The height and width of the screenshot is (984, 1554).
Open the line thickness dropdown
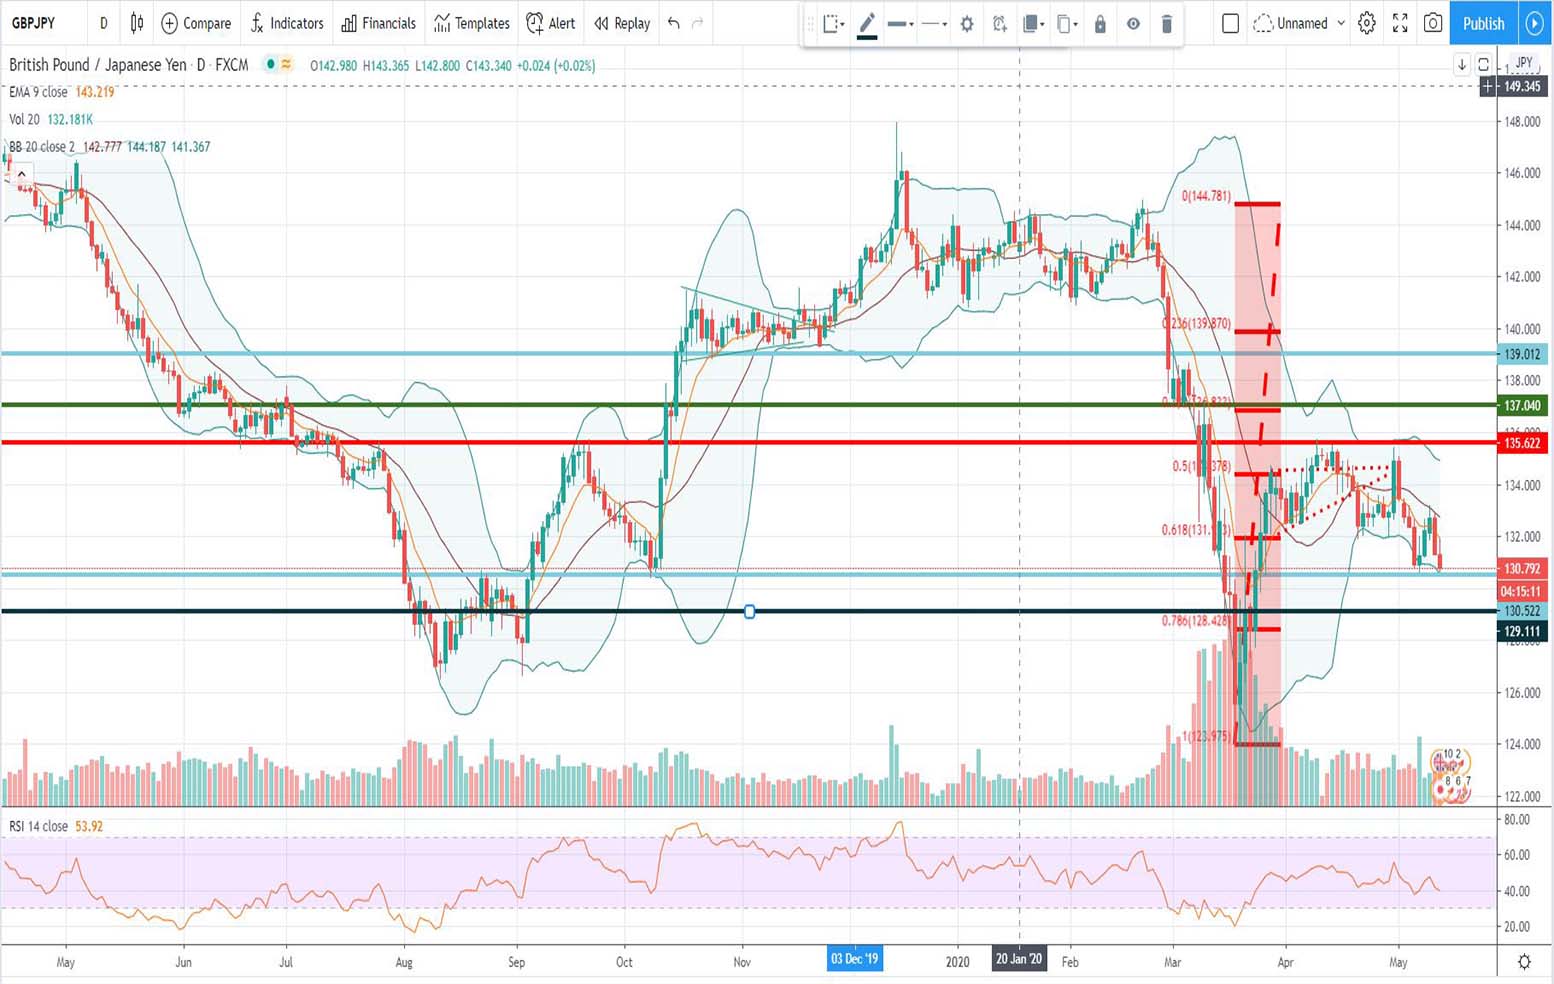[x=900, y=24]
